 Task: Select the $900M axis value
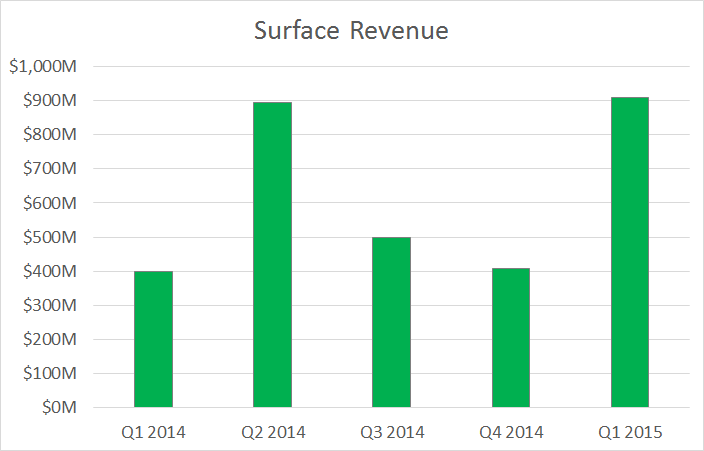48,101
